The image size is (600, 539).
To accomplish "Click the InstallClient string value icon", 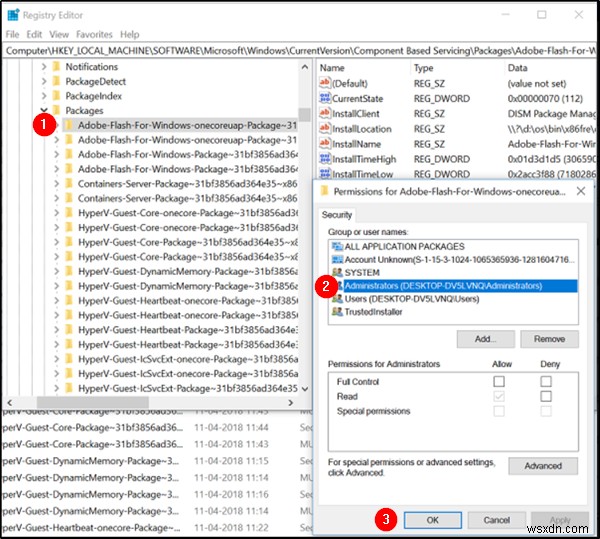I will tap(325, 113).
